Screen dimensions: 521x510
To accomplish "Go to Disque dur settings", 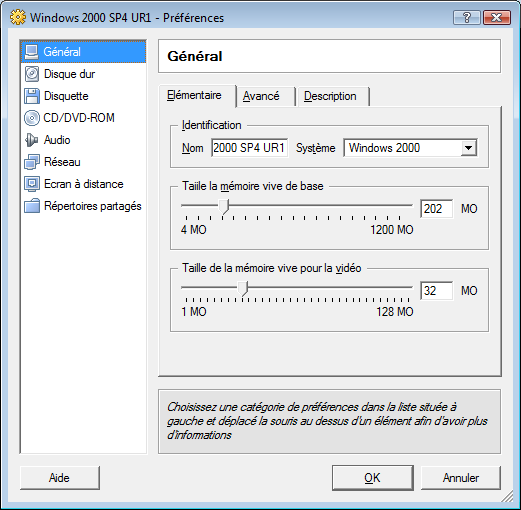I will [x=83, y=74].
